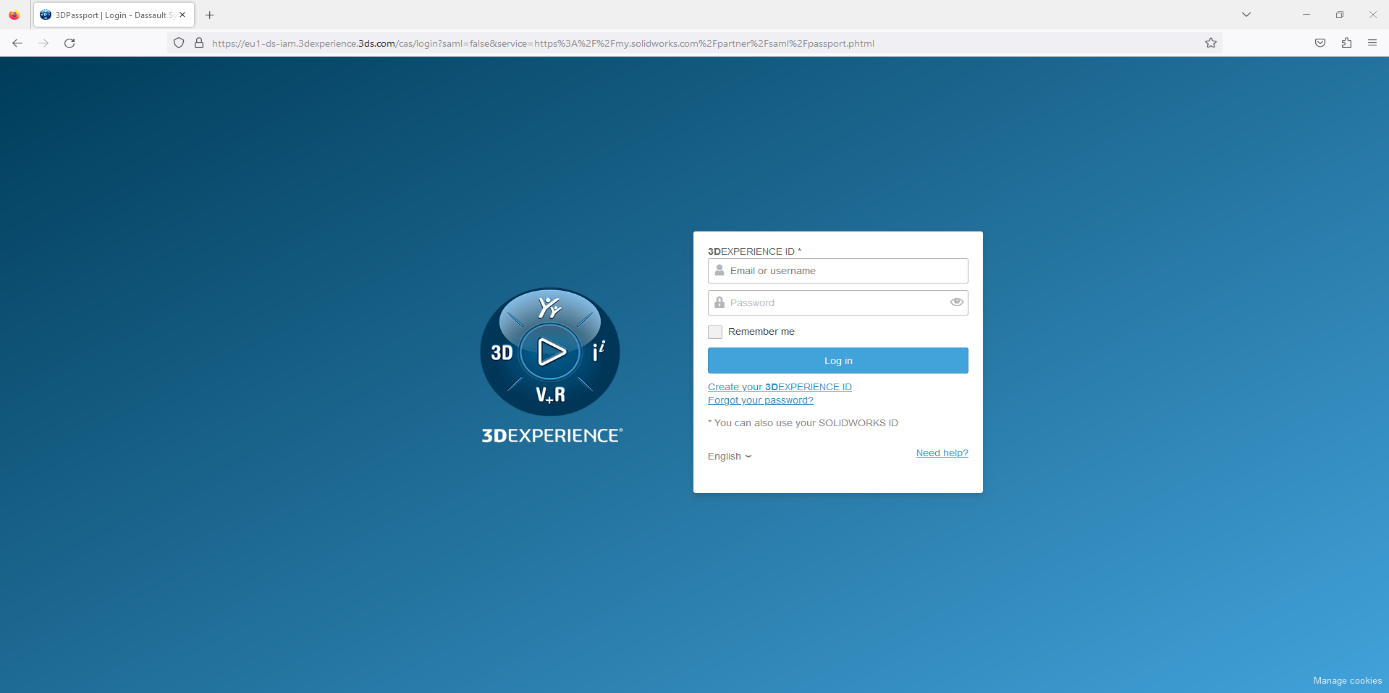Select the 3DPassport Login browser tab
The image size is (1389, 693).
point(110,14)
